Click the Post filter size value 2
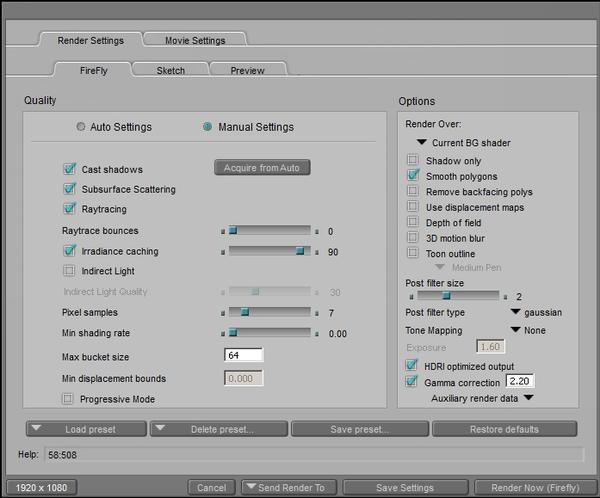This screenshot has width=600, height=498. point(519,297)
